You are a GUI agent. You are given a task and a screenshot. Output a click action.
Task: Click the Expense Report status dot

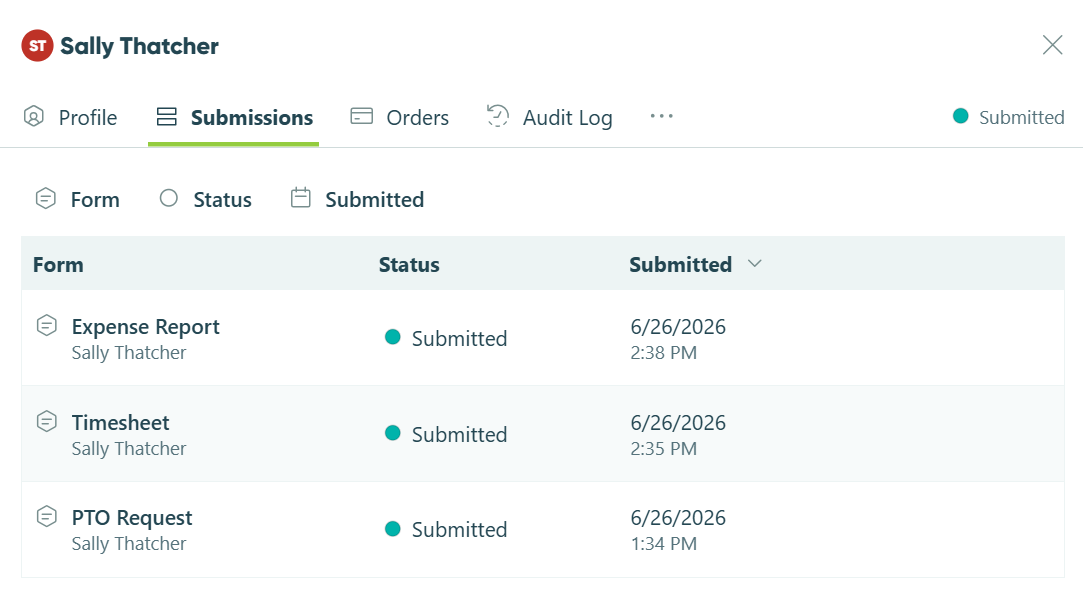392,337
